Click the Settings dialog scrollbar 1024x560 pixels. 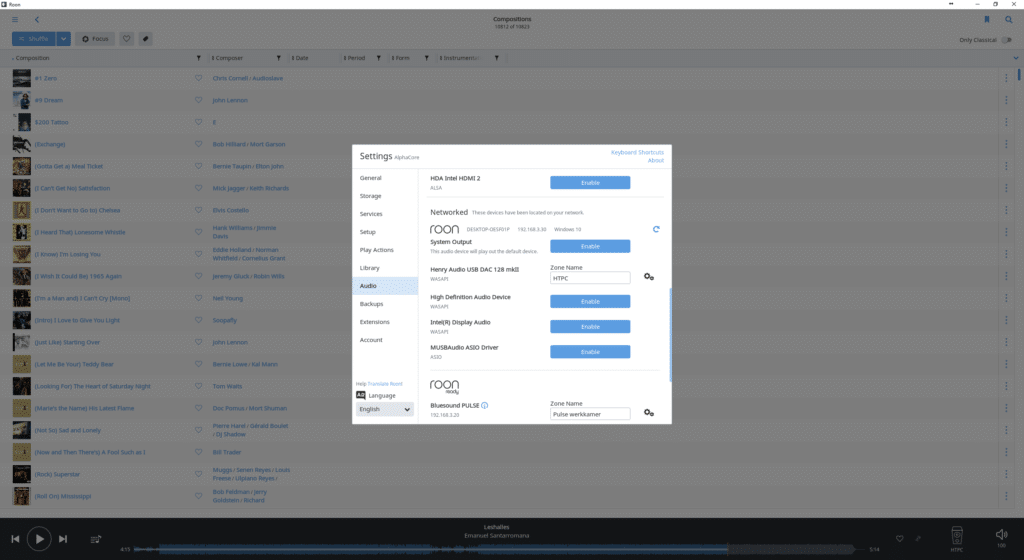pyautogui.click(x=670, y=335)
